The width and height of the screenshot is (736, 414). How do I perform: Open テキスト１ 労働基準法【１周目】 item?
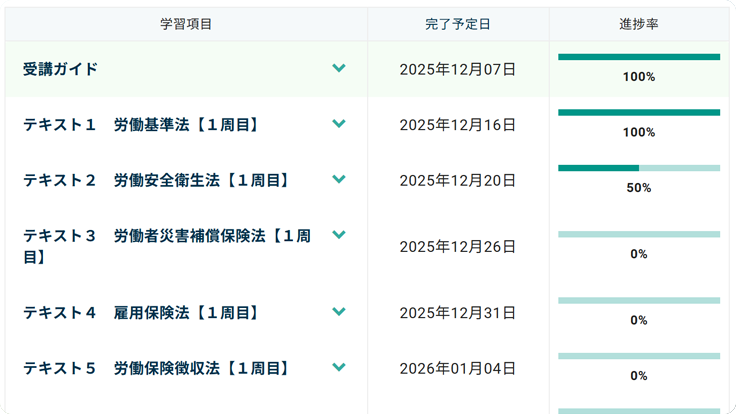point(141,125)
